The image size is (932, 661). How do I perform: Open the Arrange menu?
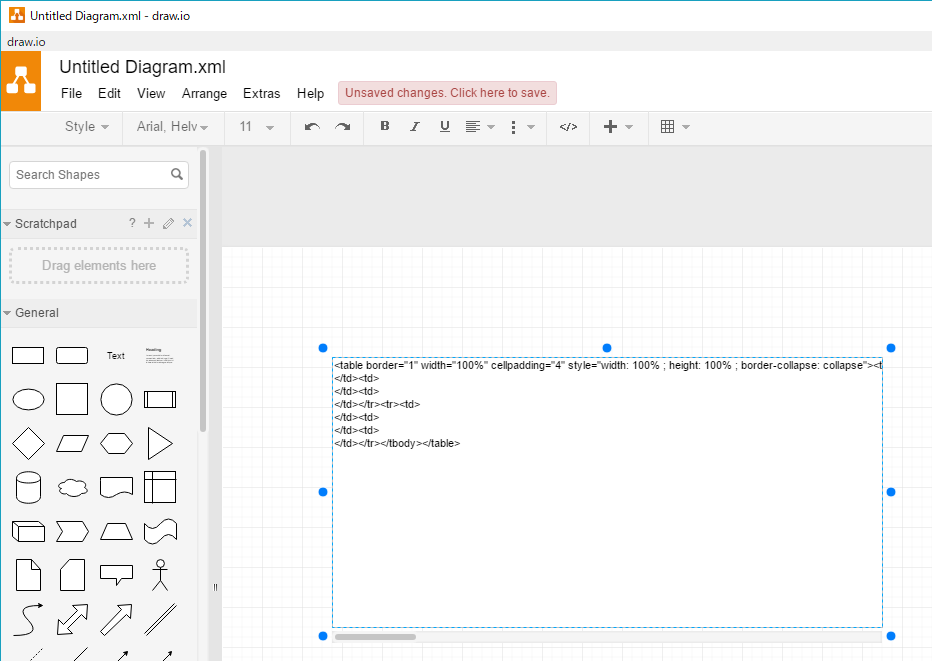point(204,93)
